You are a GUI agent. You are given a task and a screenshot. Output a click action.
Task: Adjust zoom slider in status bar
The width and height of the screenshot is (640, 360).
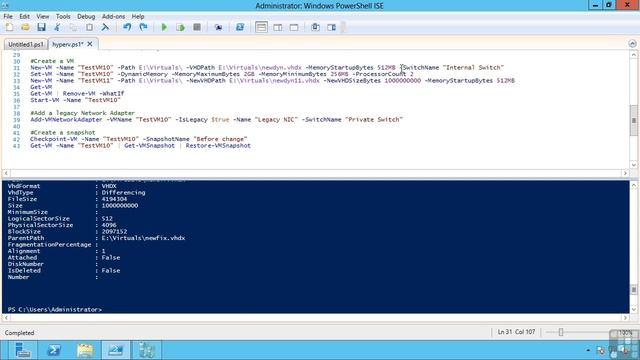click(x=561, y=332)
